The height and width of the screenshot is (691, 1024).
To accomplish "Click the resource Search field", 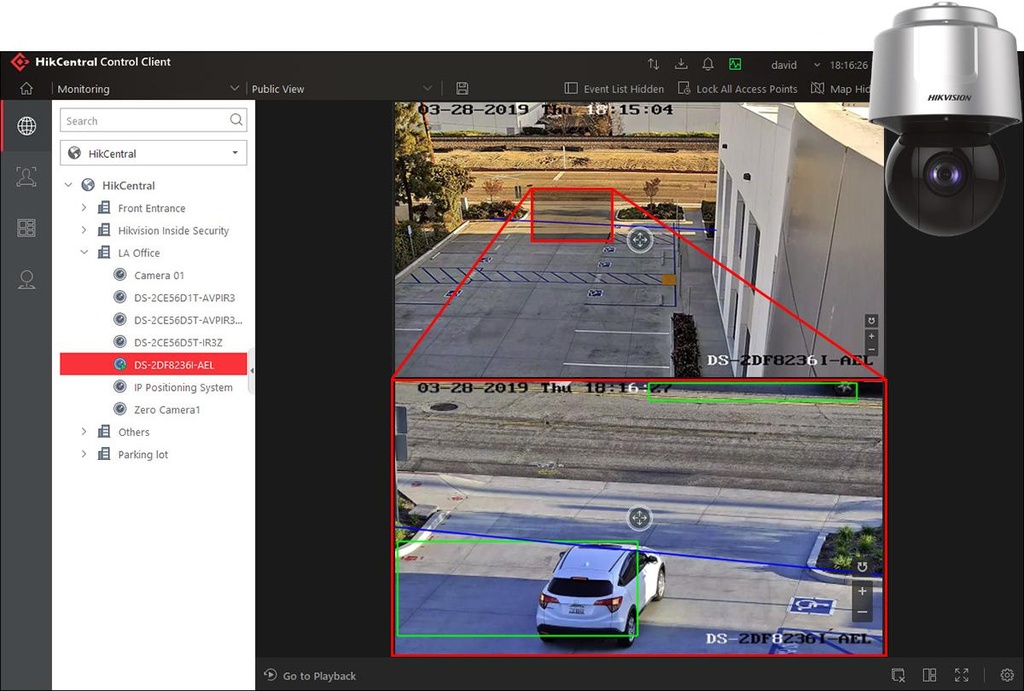I will tap(153, 120).
